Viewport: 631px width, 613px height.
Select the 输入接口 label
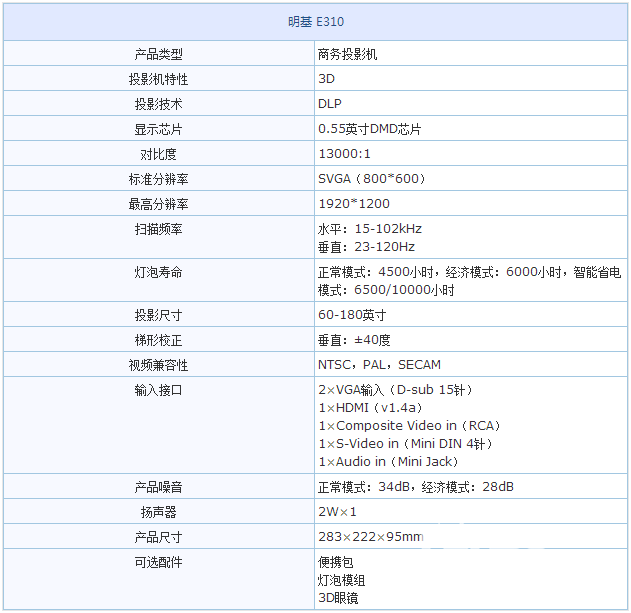159,390
